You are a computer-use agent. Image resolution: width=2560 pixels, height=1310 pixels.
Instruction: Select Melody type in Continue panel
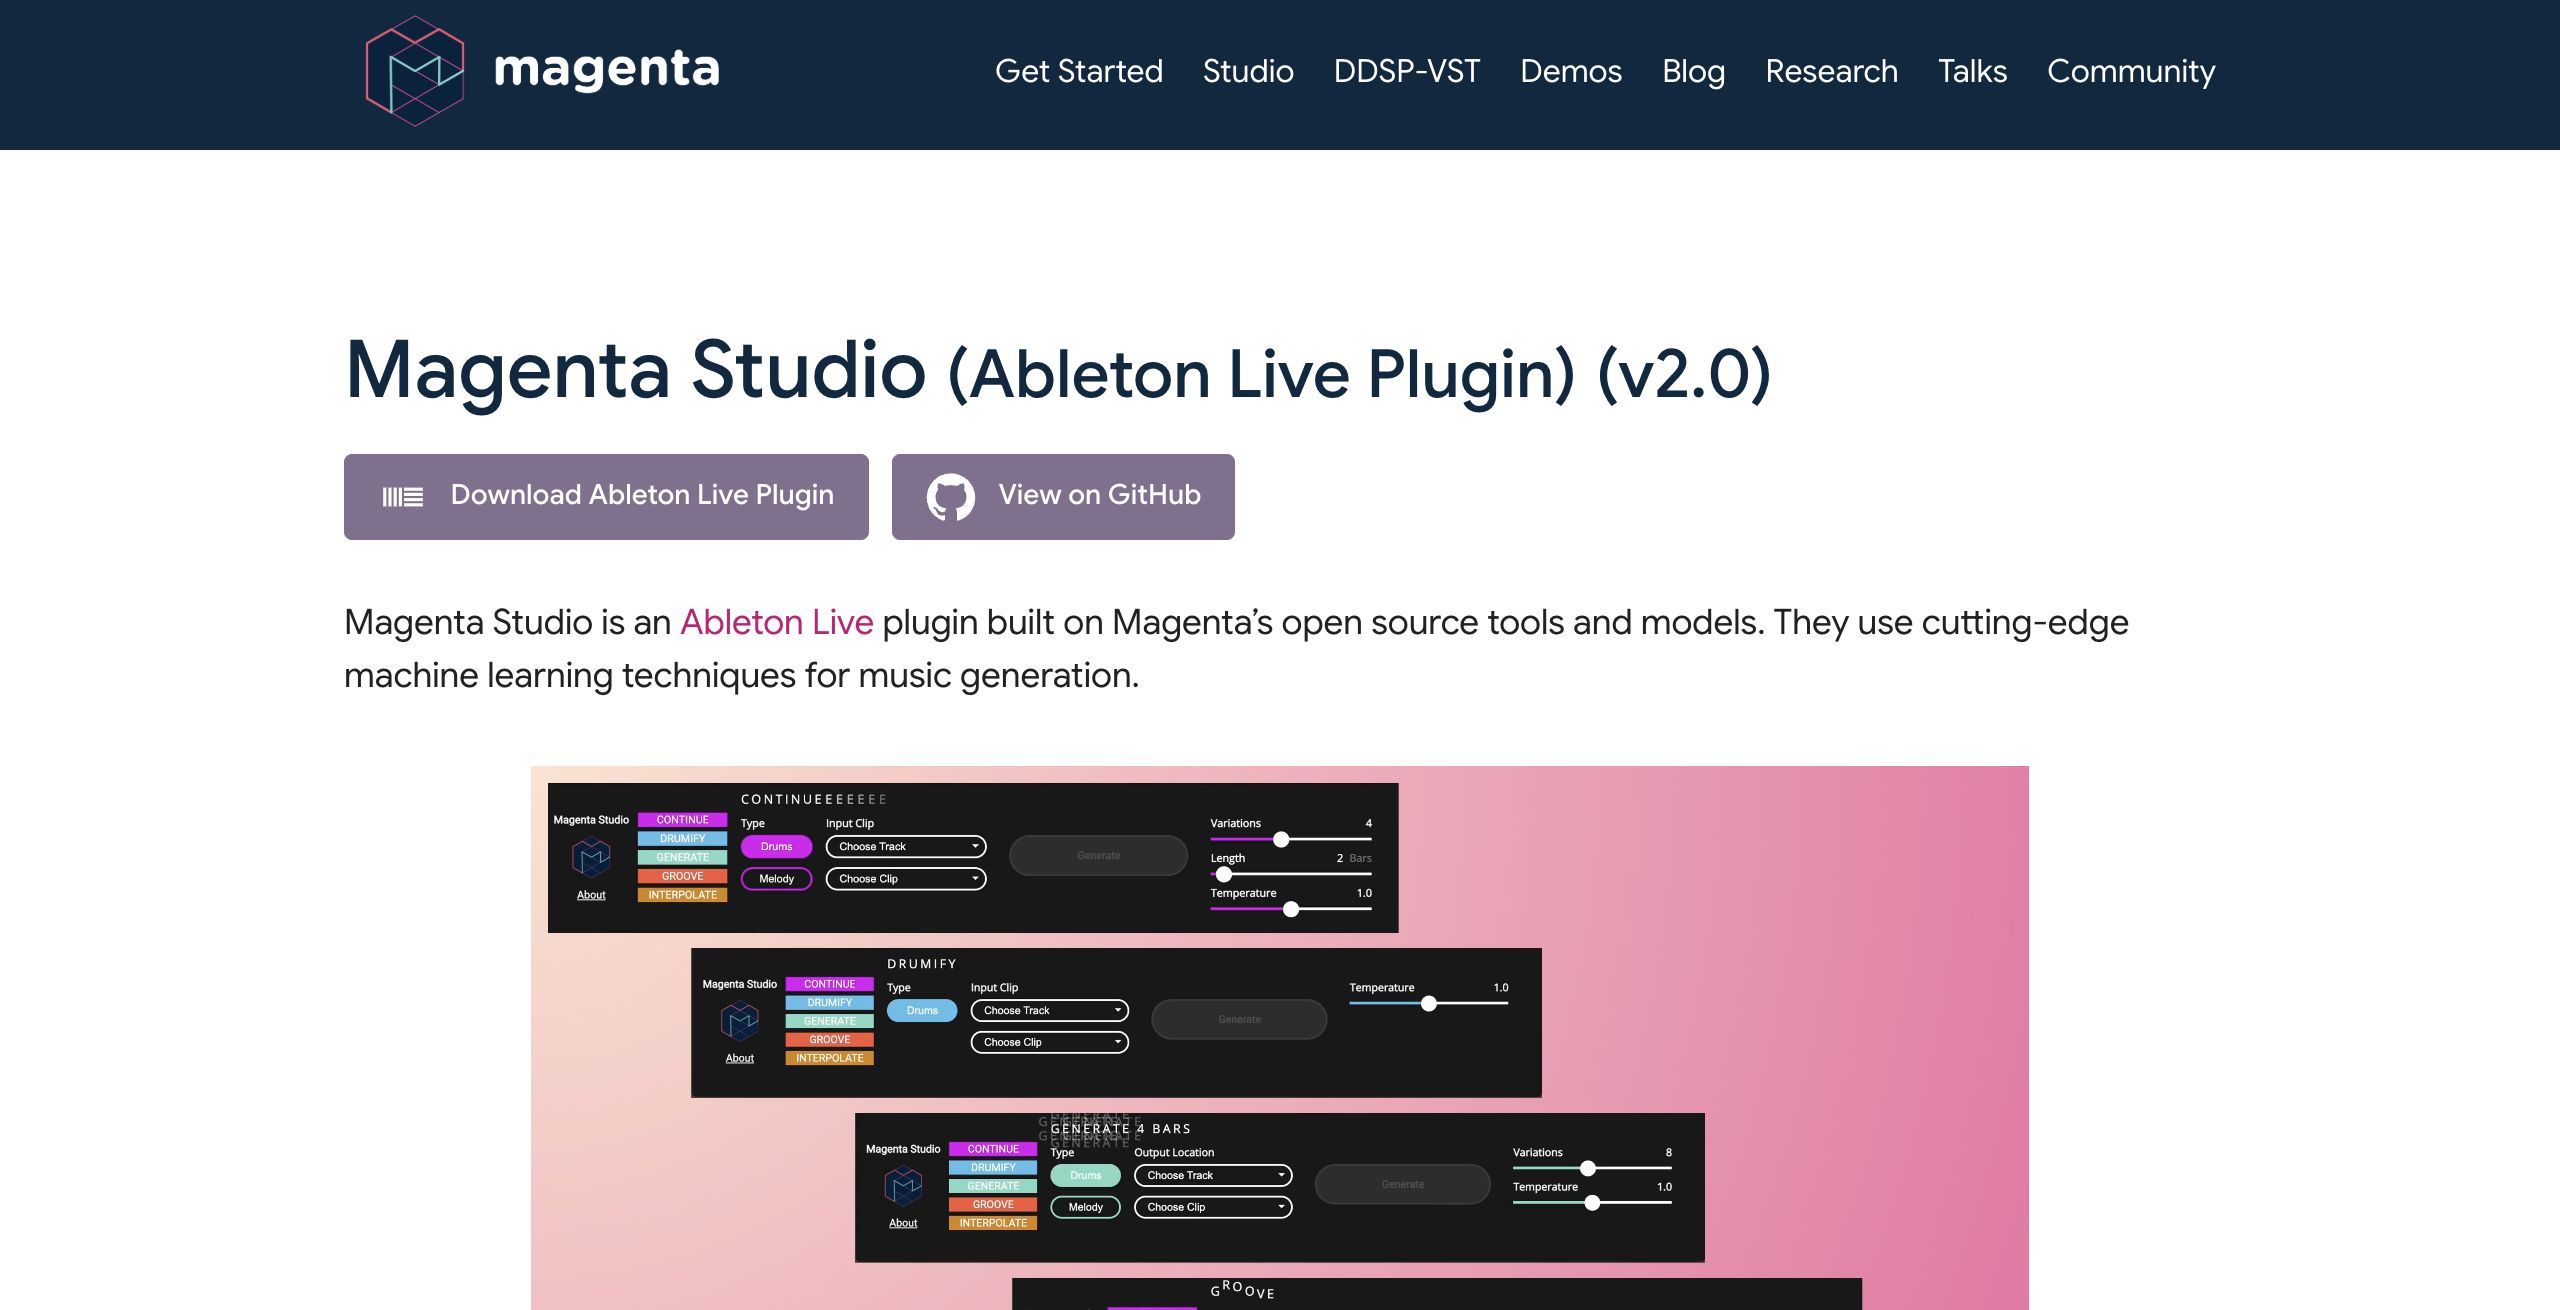click(x=776, y=879)
